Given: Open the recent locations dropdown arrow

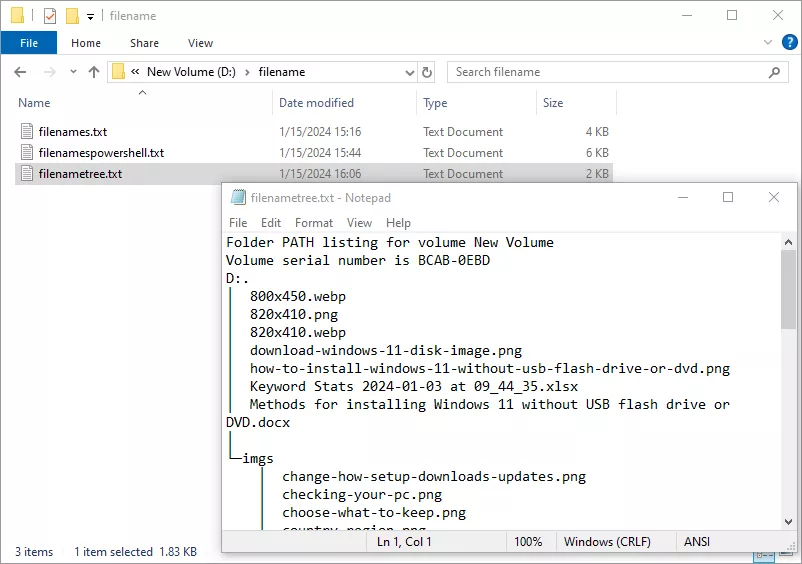Looking at the screenshot, I should coord(73,72).
